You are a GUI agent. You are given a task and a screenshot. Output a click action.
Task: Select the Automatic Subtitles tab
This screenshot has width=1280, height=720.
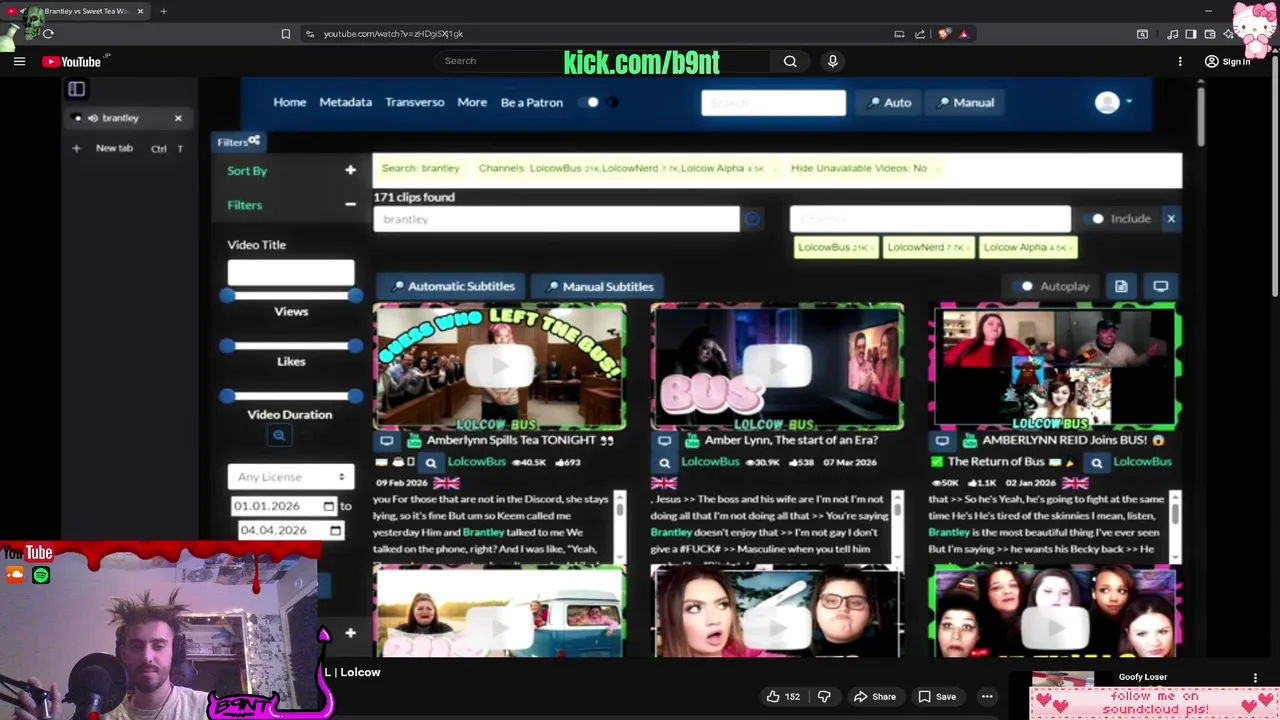(451, 287)
